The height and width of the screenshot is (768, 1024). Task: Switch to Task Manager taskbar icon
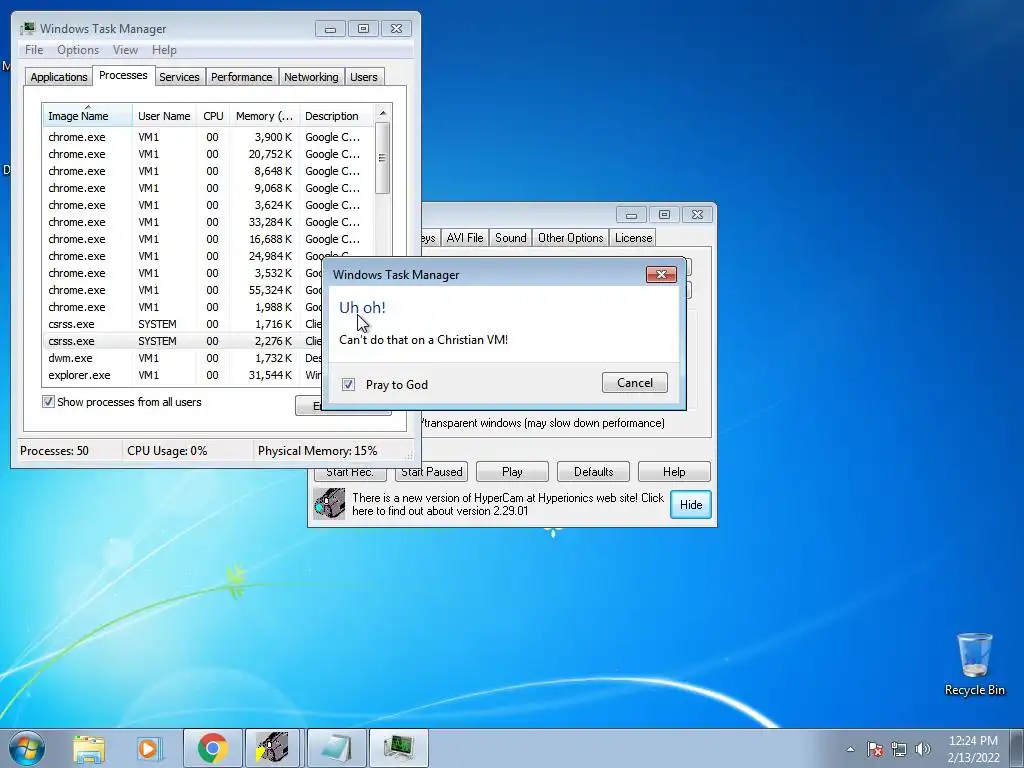tap(399, 748)
